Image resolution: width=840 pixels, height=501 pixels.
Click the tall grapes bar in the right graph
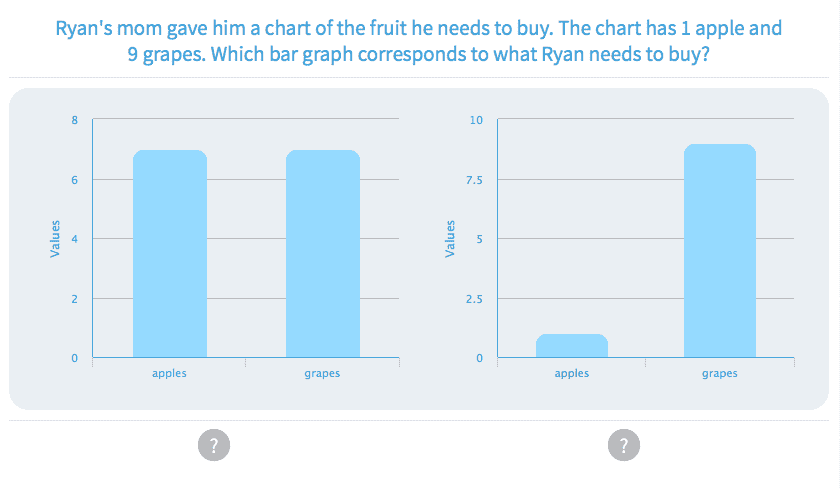[x=720, y=251]
